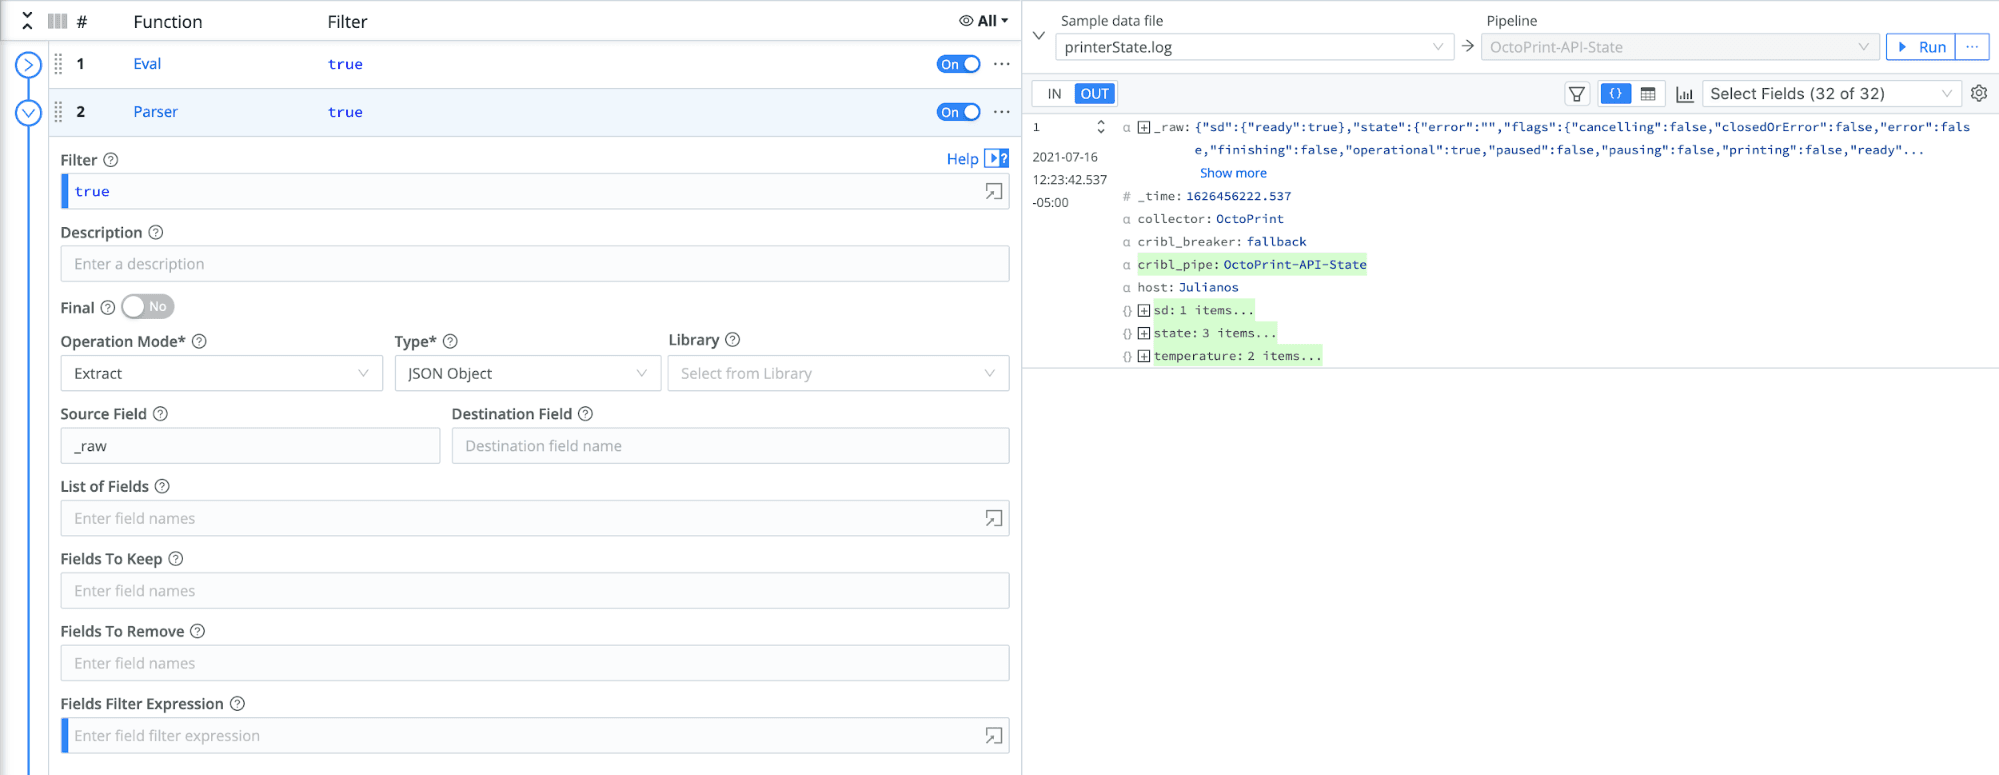This screenshot has height=775, width=1999.
Task: Enable the Final toggle
Action: click(148, 307)
